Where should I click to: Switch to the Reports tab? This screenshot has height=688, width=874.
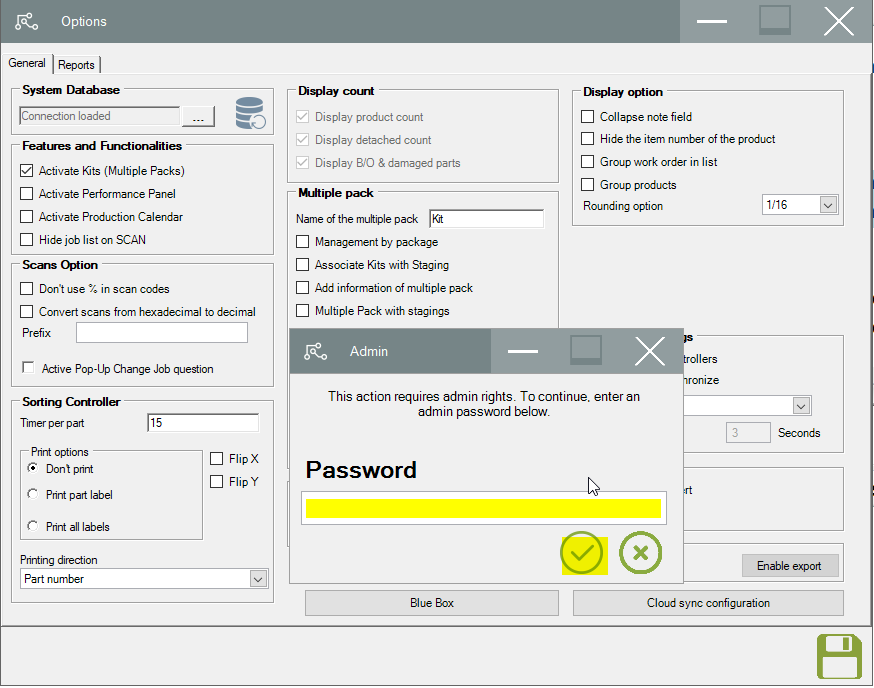pyautogui.click(x=76, y=65)
